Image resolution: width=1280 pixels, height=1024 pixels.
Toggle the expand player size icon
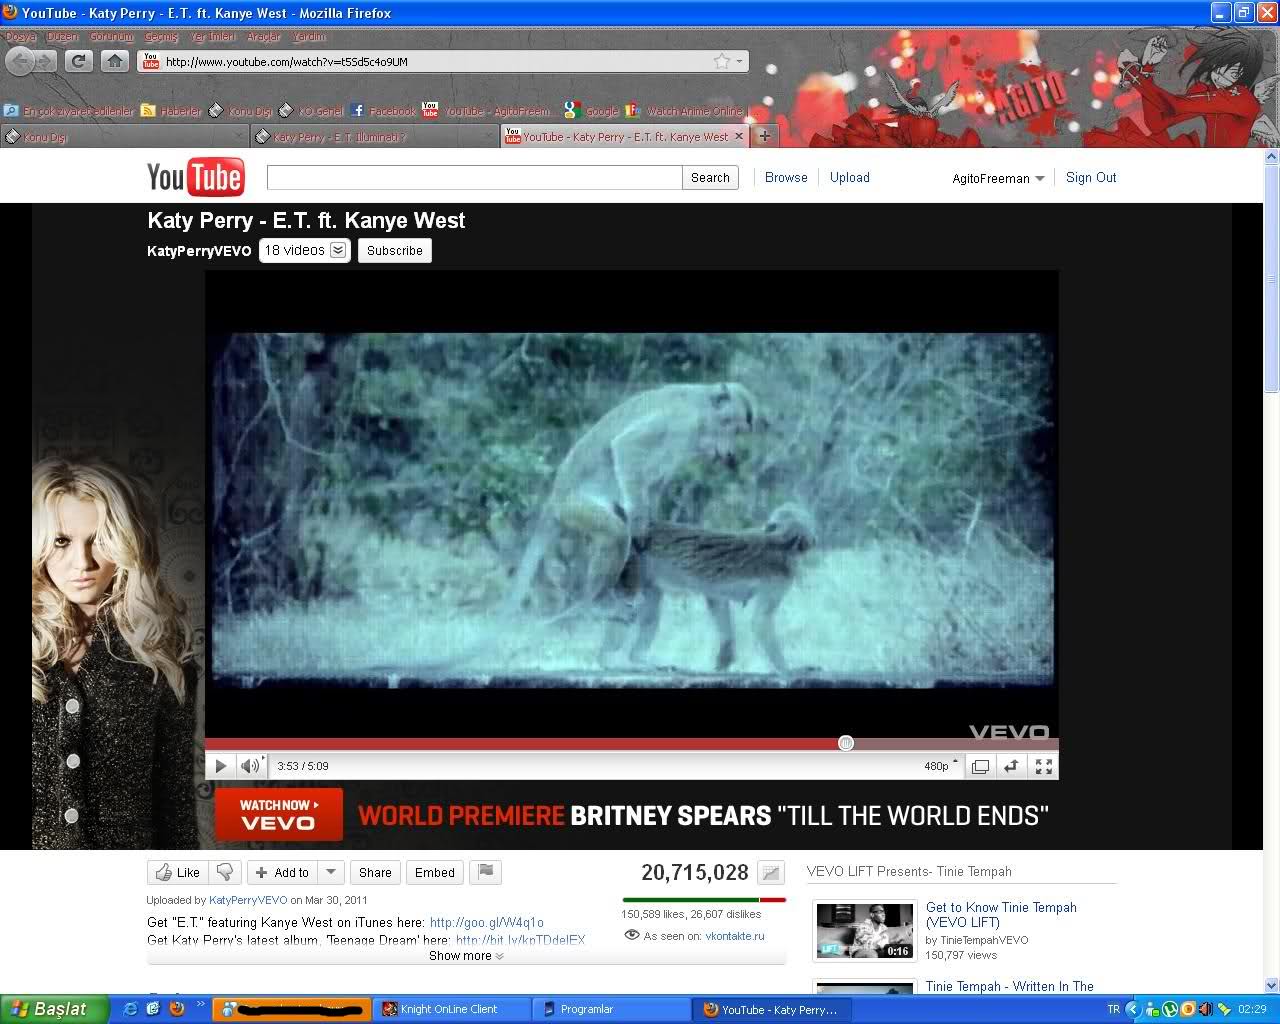(1012, 766)
